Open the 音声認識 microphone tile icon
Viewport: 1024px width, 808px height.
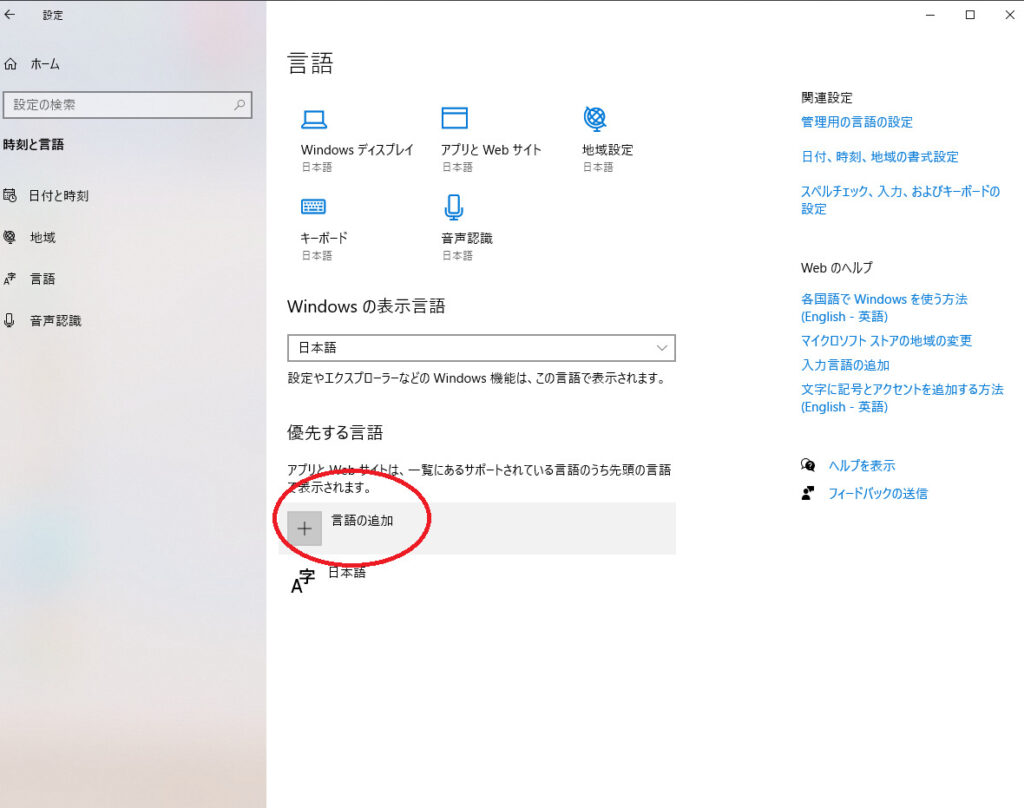coord(454,207)
